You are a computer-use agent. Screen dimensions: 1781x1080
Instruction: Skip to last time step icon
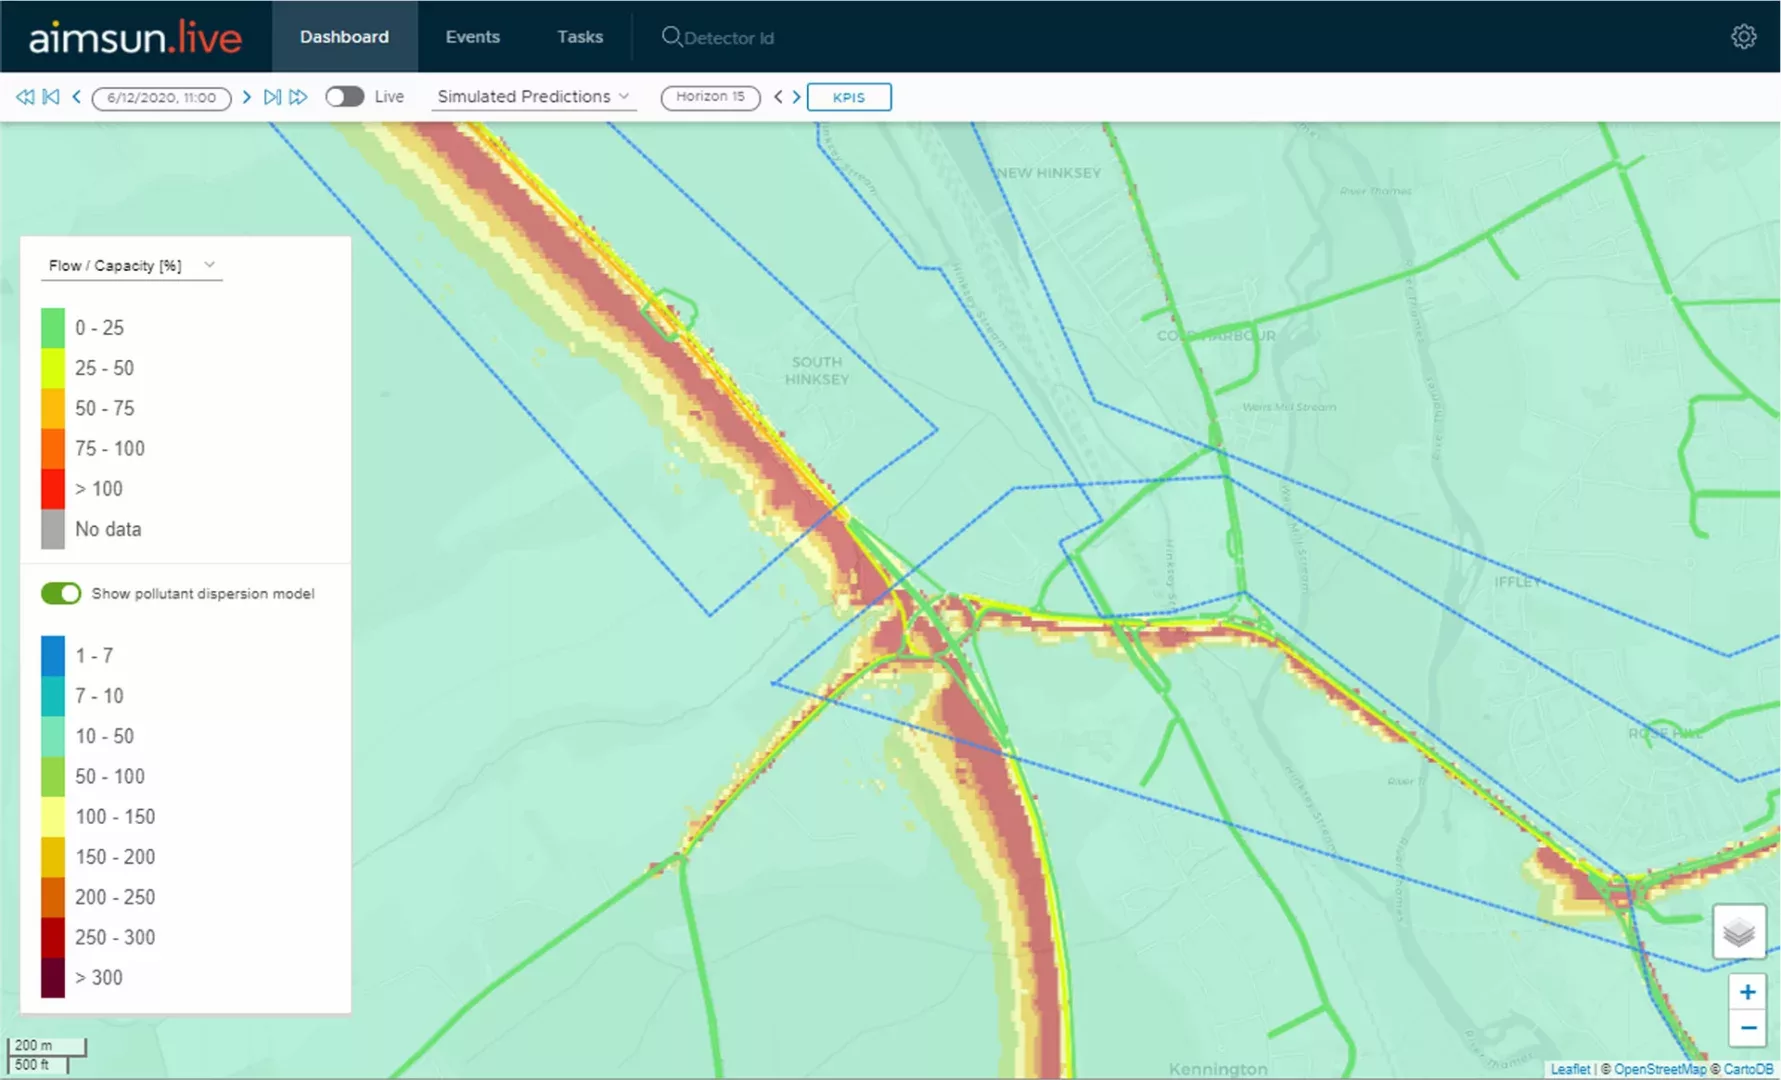272,97
